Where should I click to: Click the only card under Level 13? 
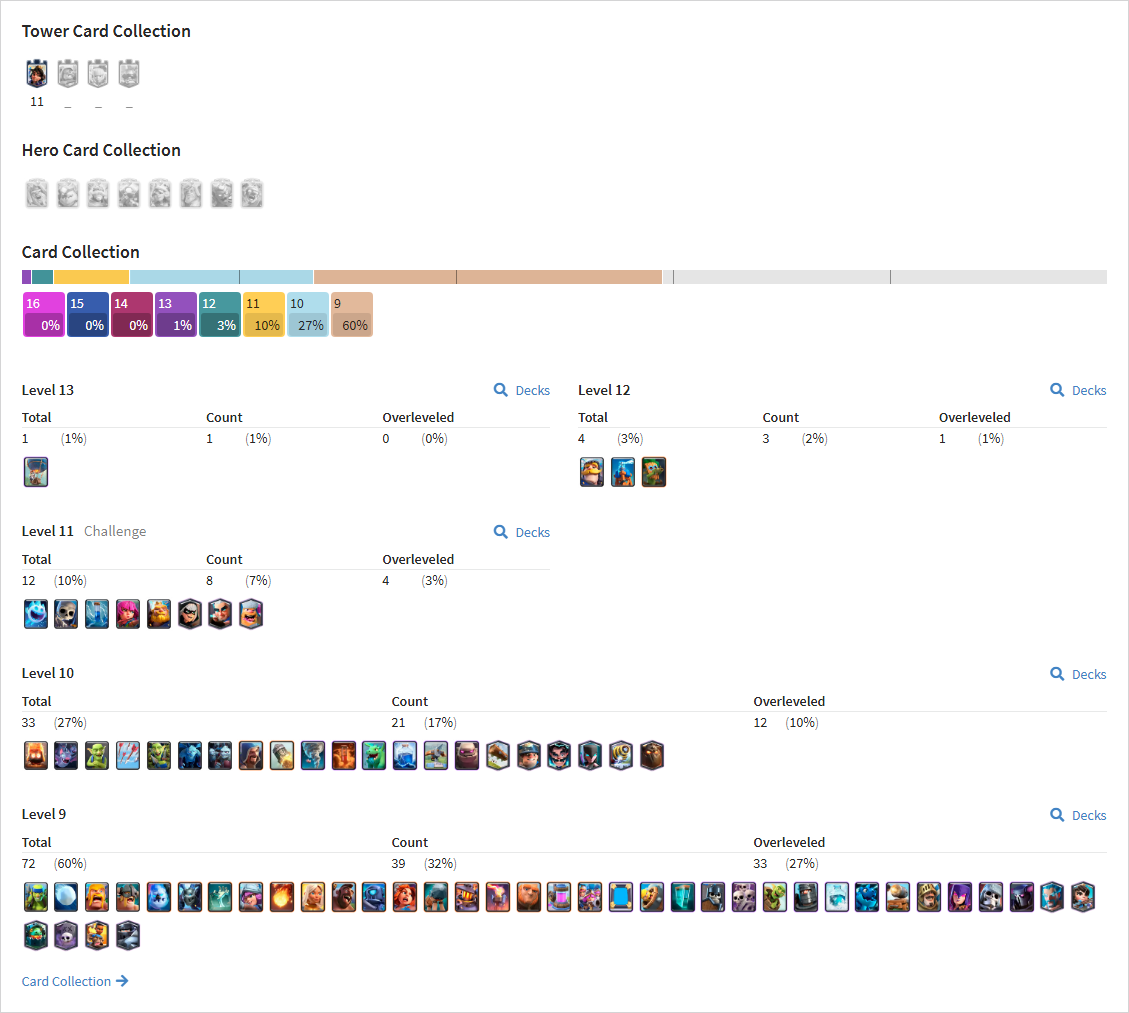[x=36, y=472]
